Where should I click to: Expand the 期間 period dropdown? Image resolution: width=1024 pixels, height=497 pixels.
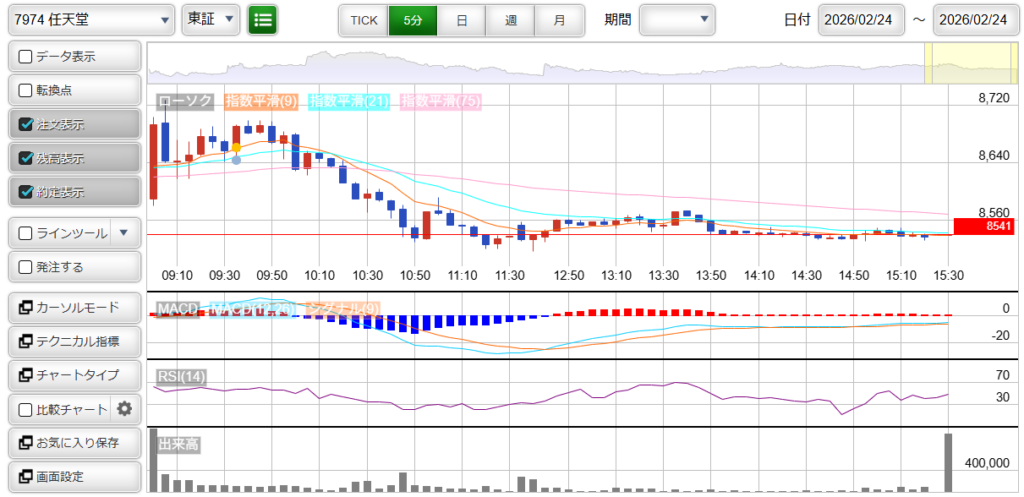(x=677, y=20)
